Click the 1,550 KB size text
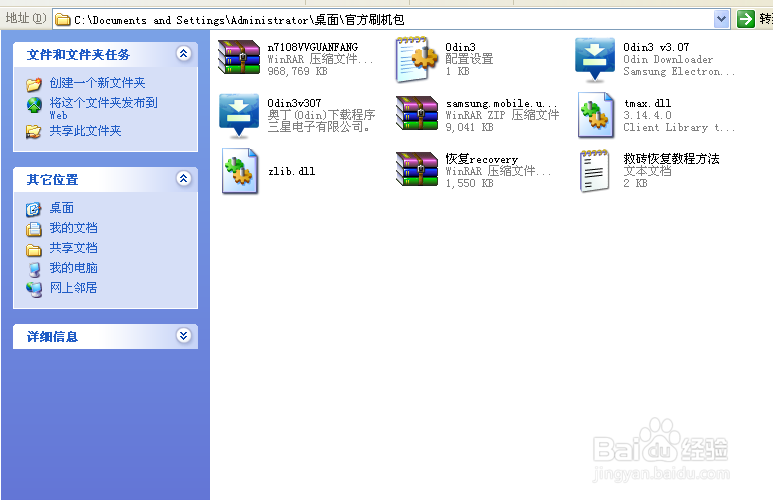773x500 pixels. tap(469, 183)
